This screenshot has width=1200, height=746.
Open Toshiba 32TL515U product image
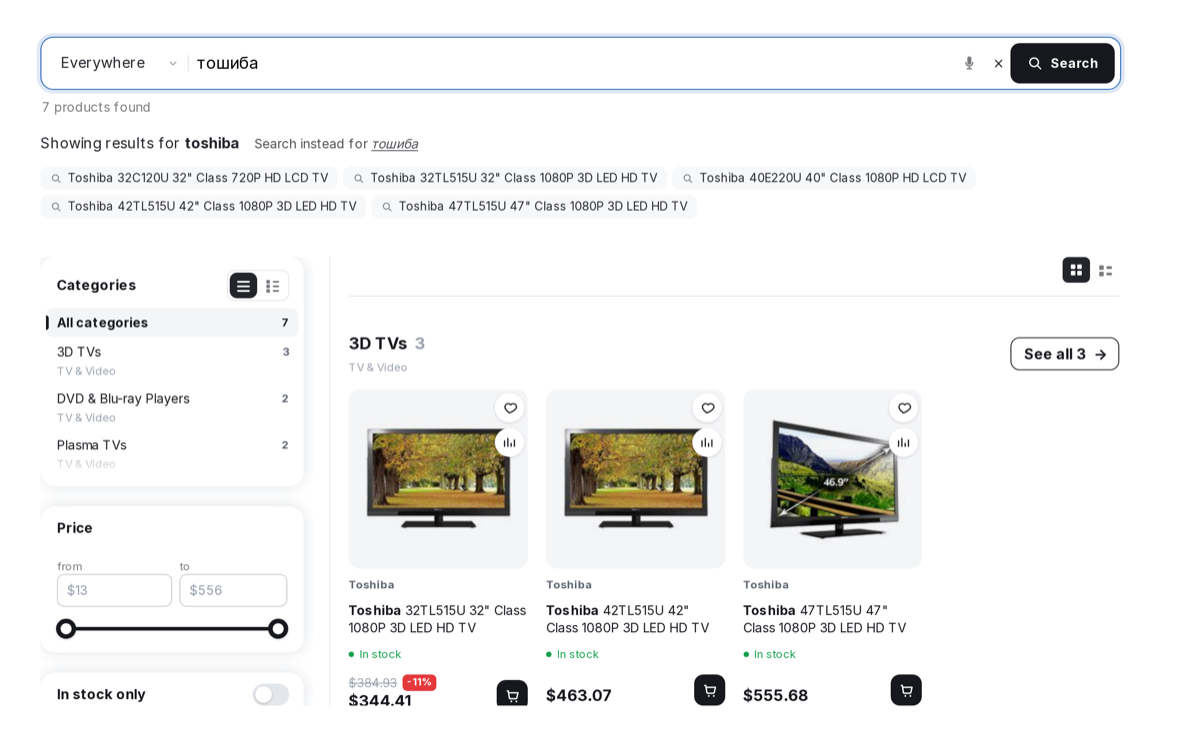pyautogui.click(x=438, y=479)
